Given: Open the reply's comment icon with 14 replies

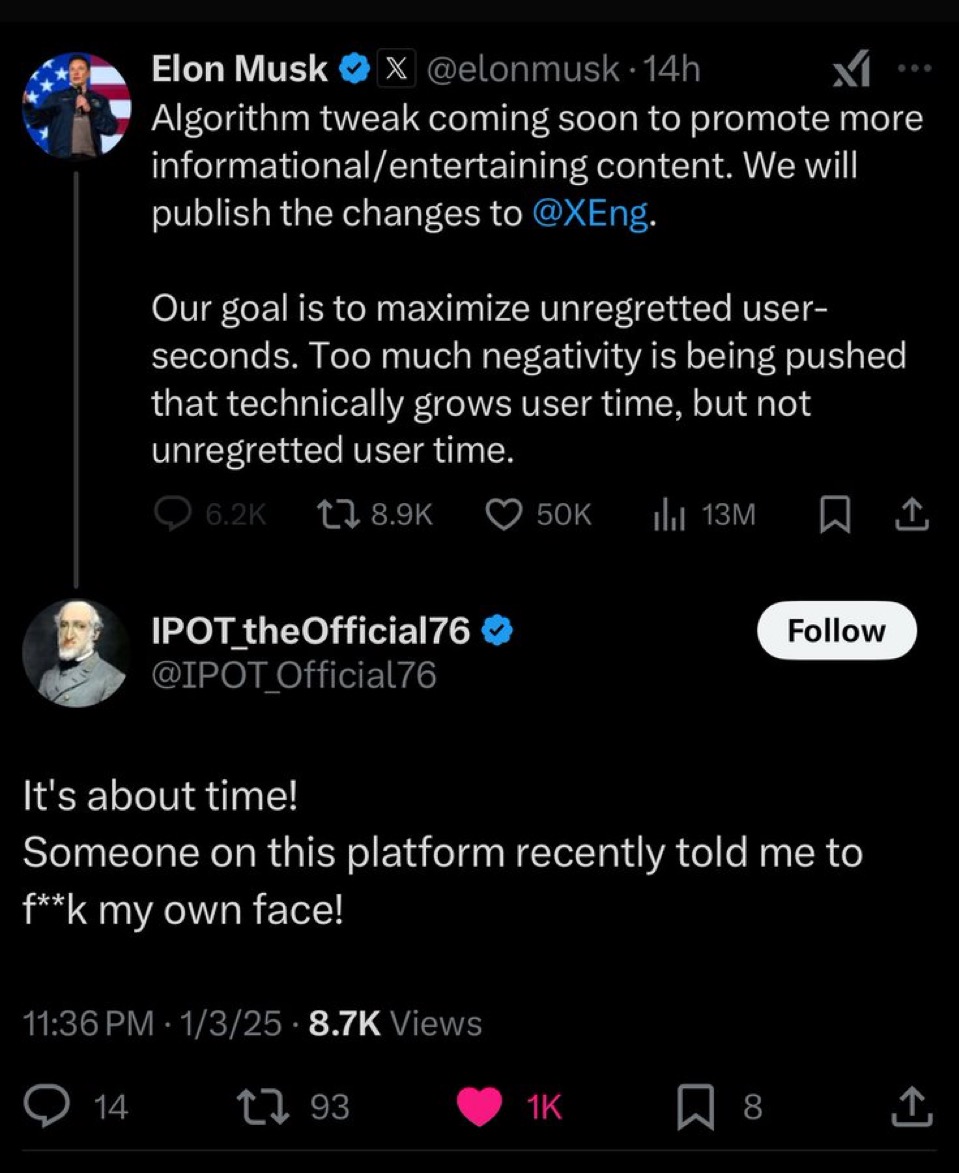Looking at the screenshot, I should tap(76, 1106).
